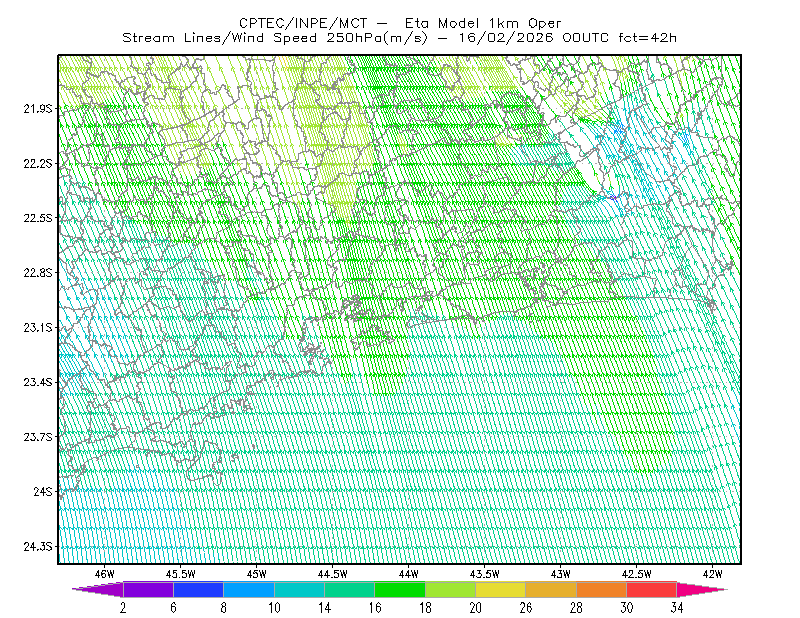Click the color bar value label '30'

(x=627, y=608)
